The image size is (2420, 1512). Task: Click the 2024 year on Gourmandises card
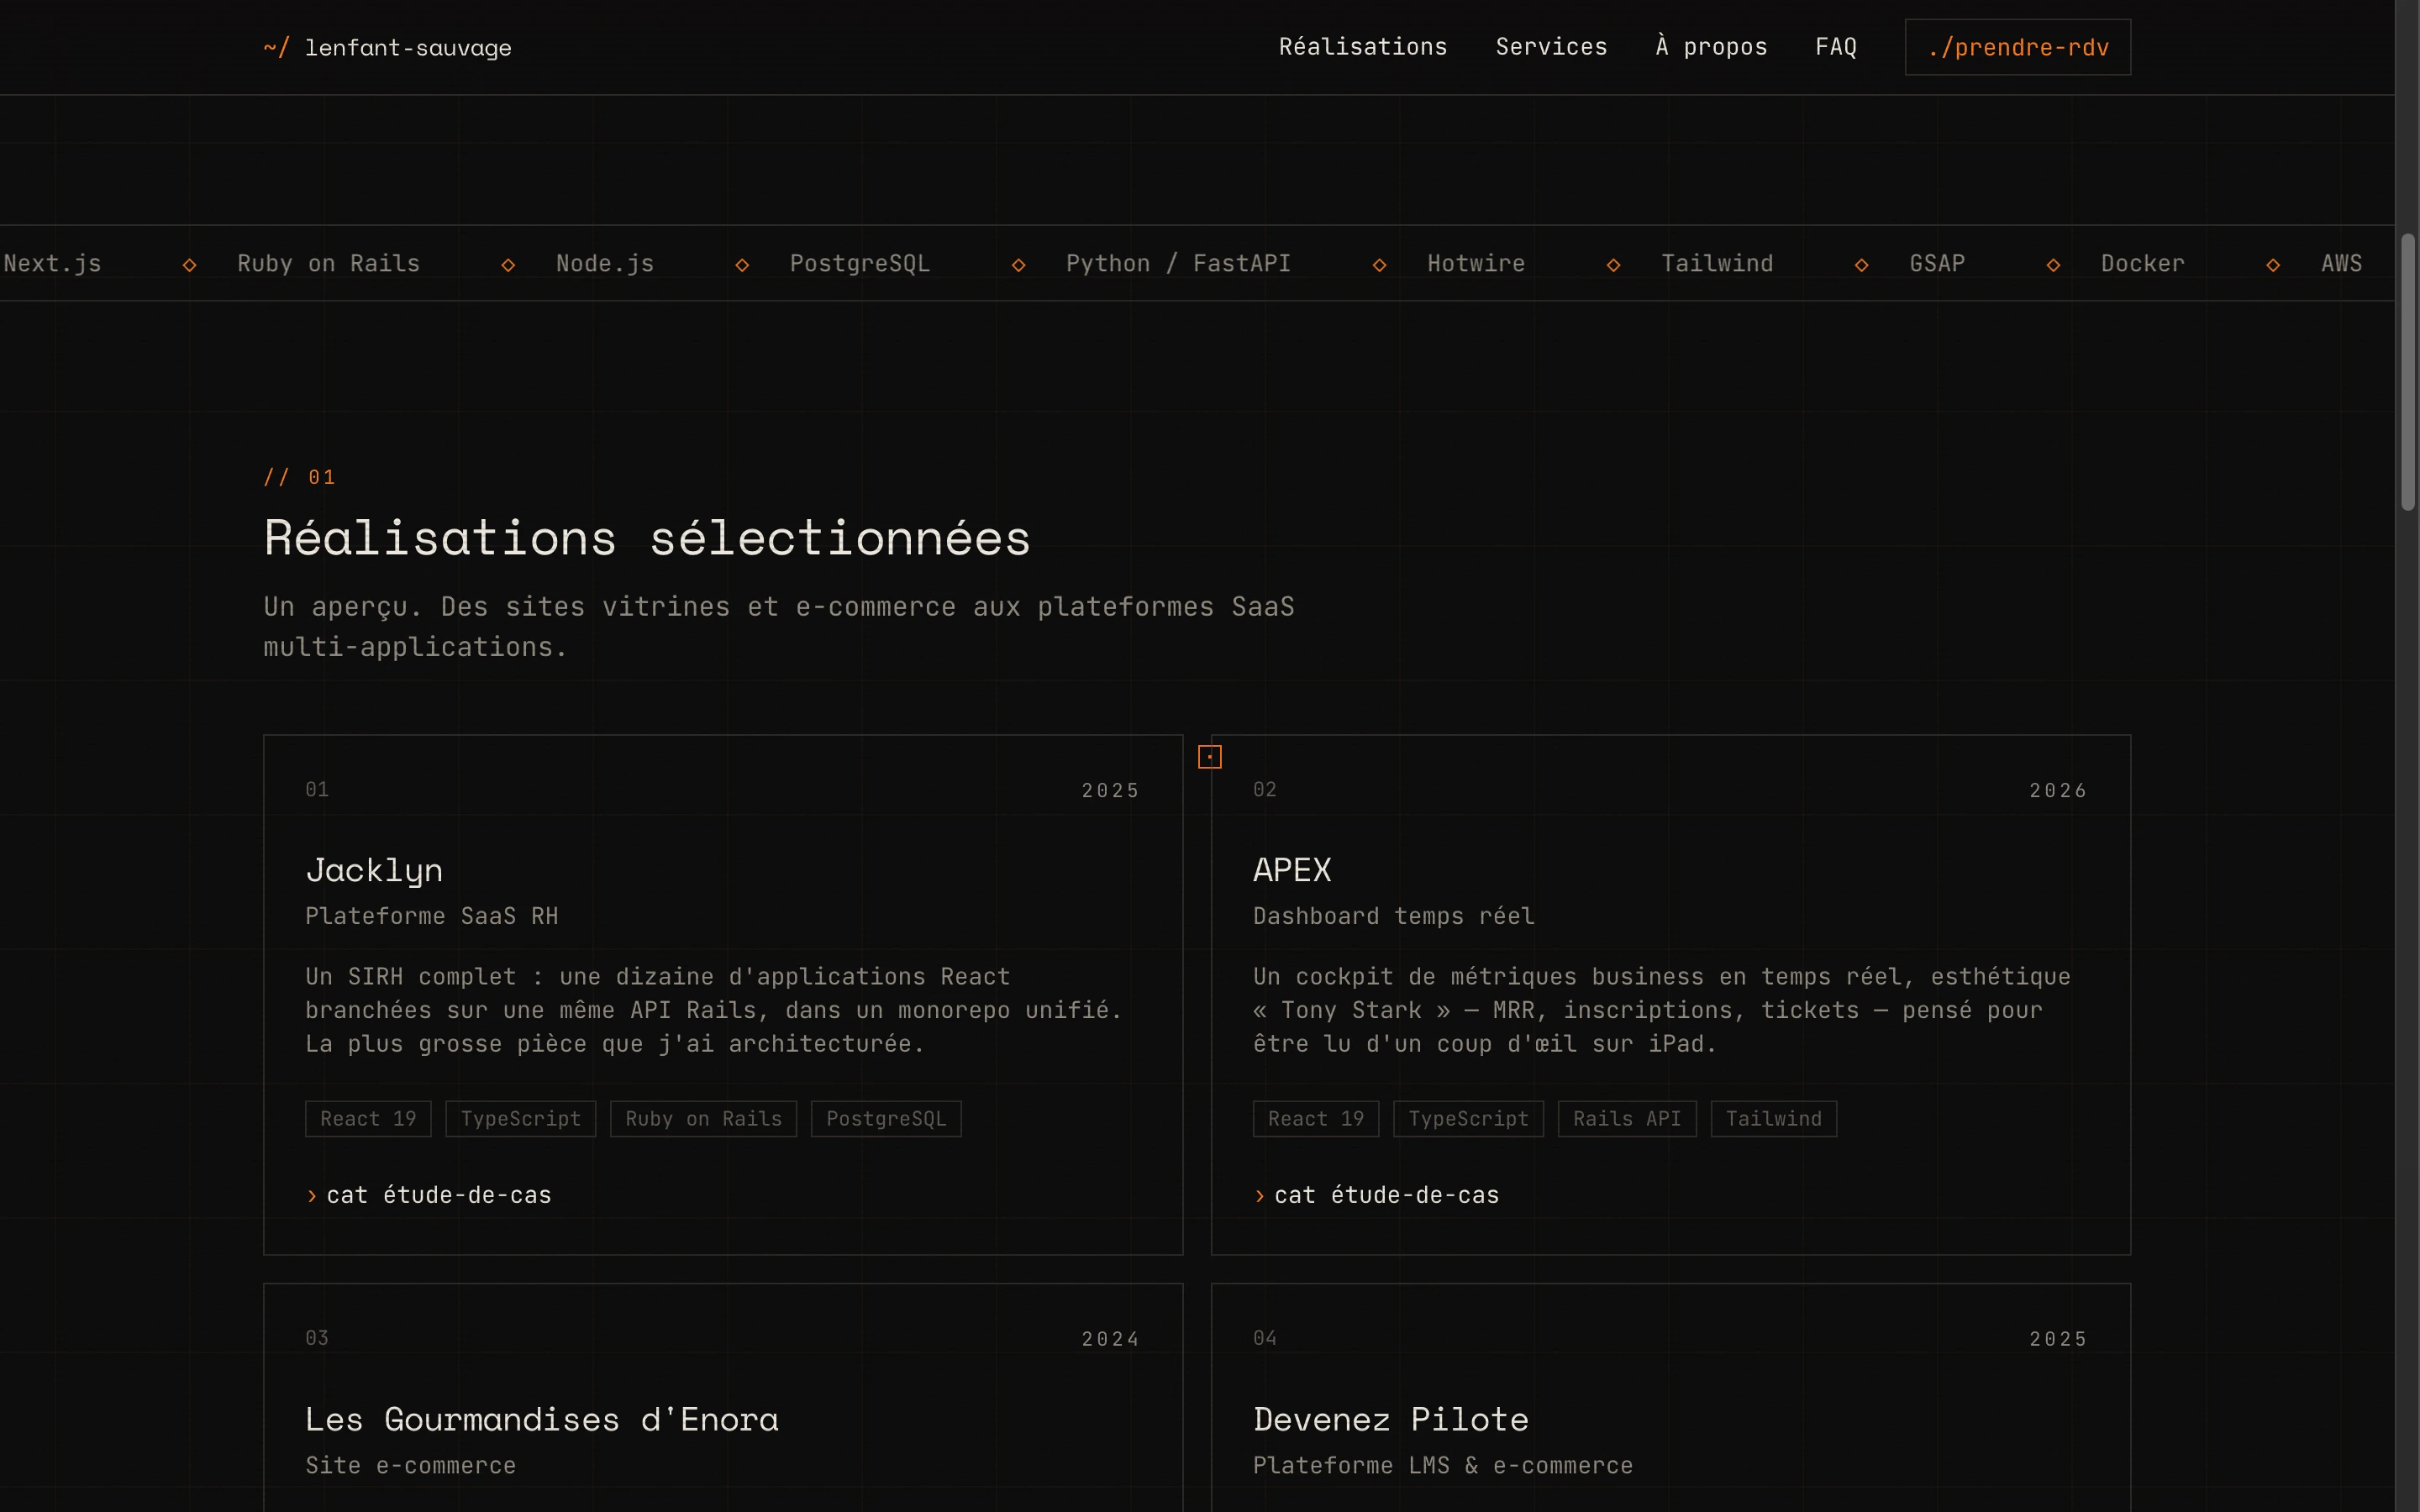[1110, 1339]
